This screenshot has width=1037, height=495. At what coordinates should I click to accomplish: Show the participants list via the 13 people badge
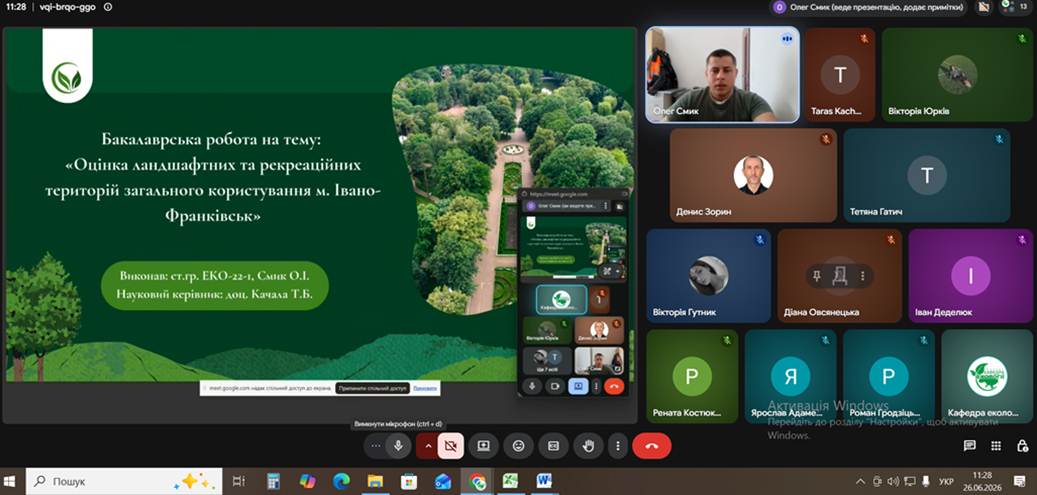point(1016,7)
